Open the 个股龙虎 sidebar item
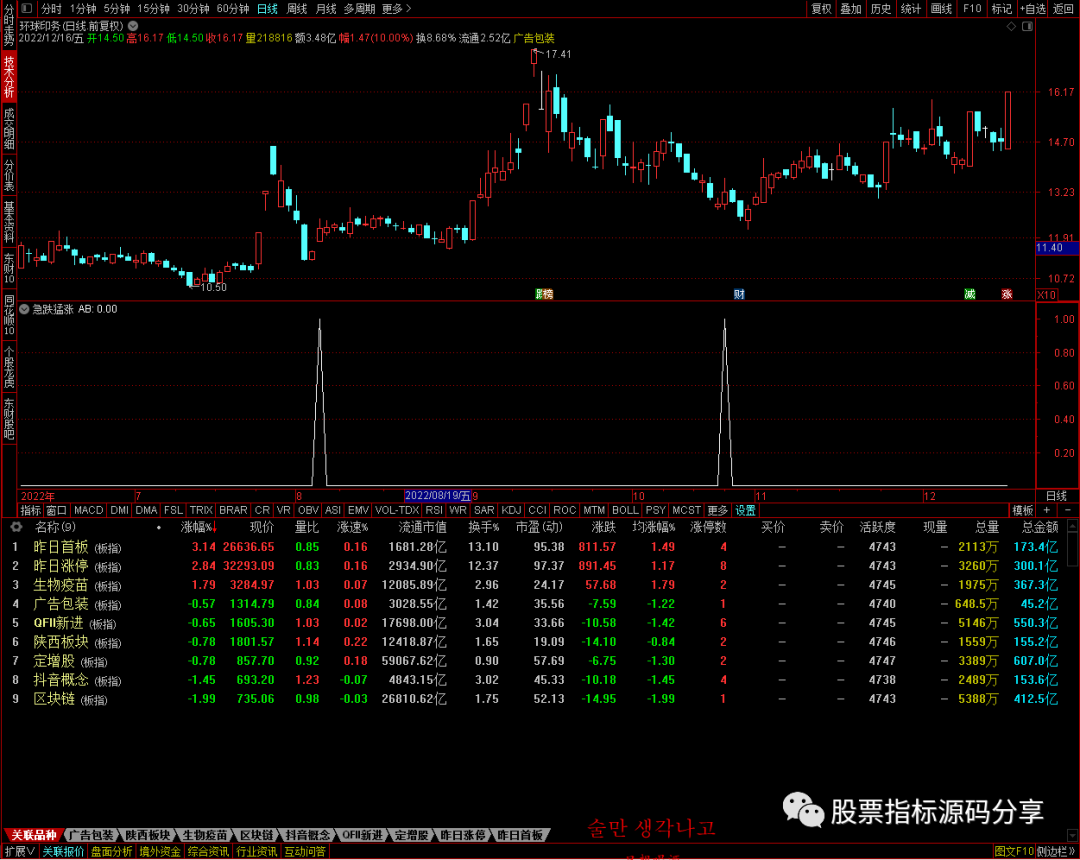Image resolution: width=1080 pixels, height=860 pixels. [8, 366]
